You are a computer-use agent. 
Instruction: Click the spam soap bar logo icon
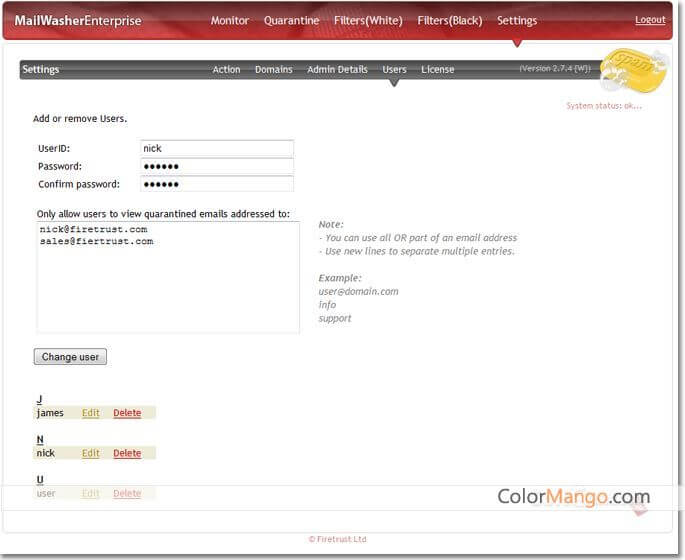click(x=631, y=70)
